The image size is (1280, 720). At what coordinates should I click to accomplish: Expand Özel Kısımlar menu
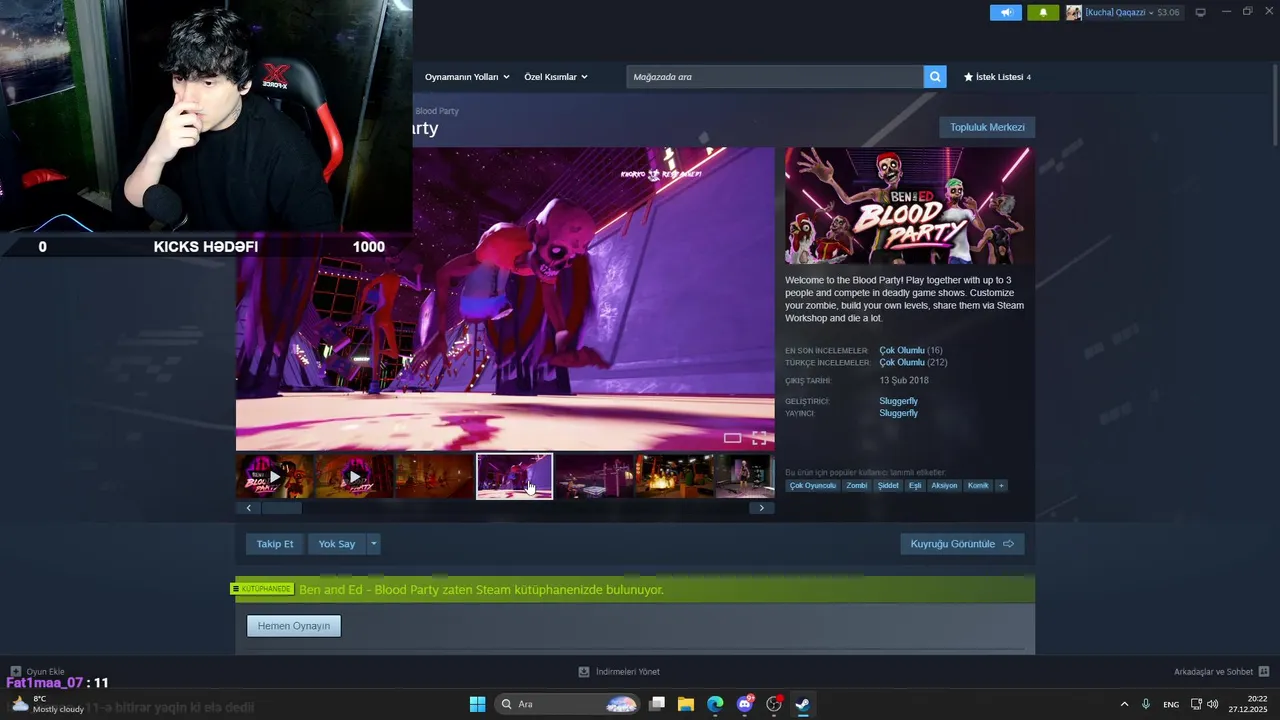tap(556, 77)
